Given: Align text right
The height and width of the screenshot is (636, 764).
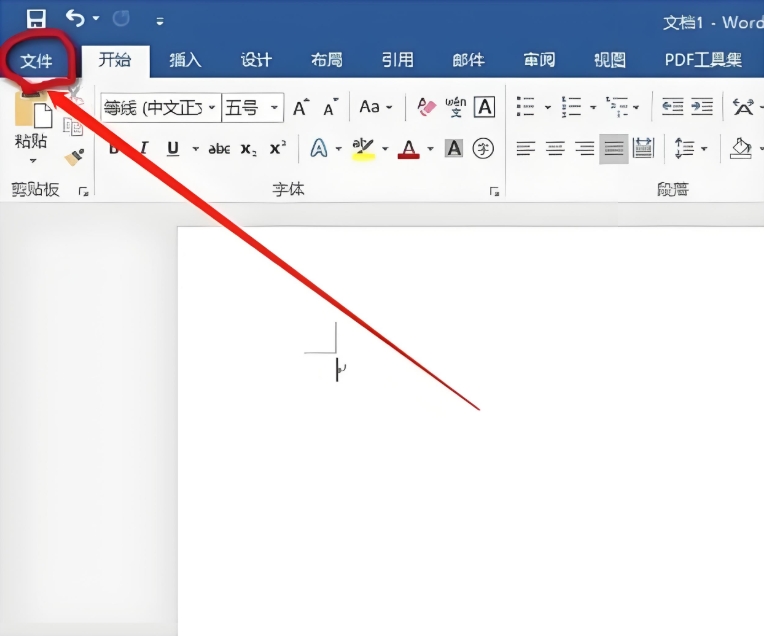Looking at the screenshot, I should click(584, 148).
